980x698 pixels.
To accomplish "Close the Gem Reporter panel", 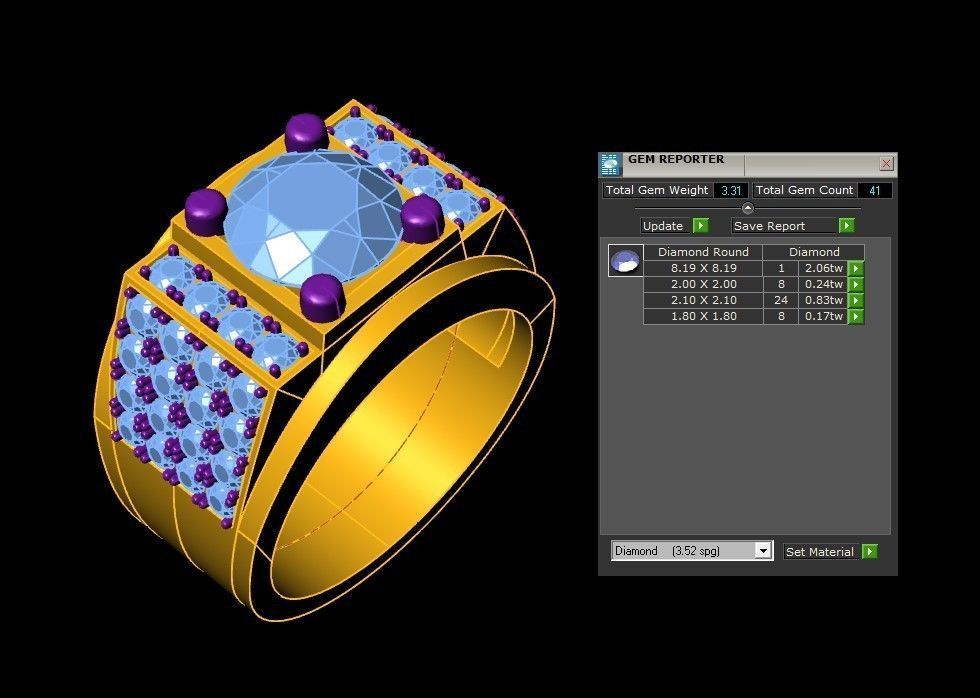I will click(886, 164).
